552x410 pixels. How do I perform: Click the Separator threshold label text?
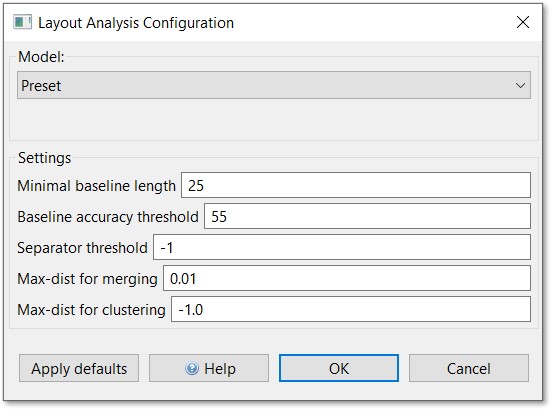click(82, 248)
